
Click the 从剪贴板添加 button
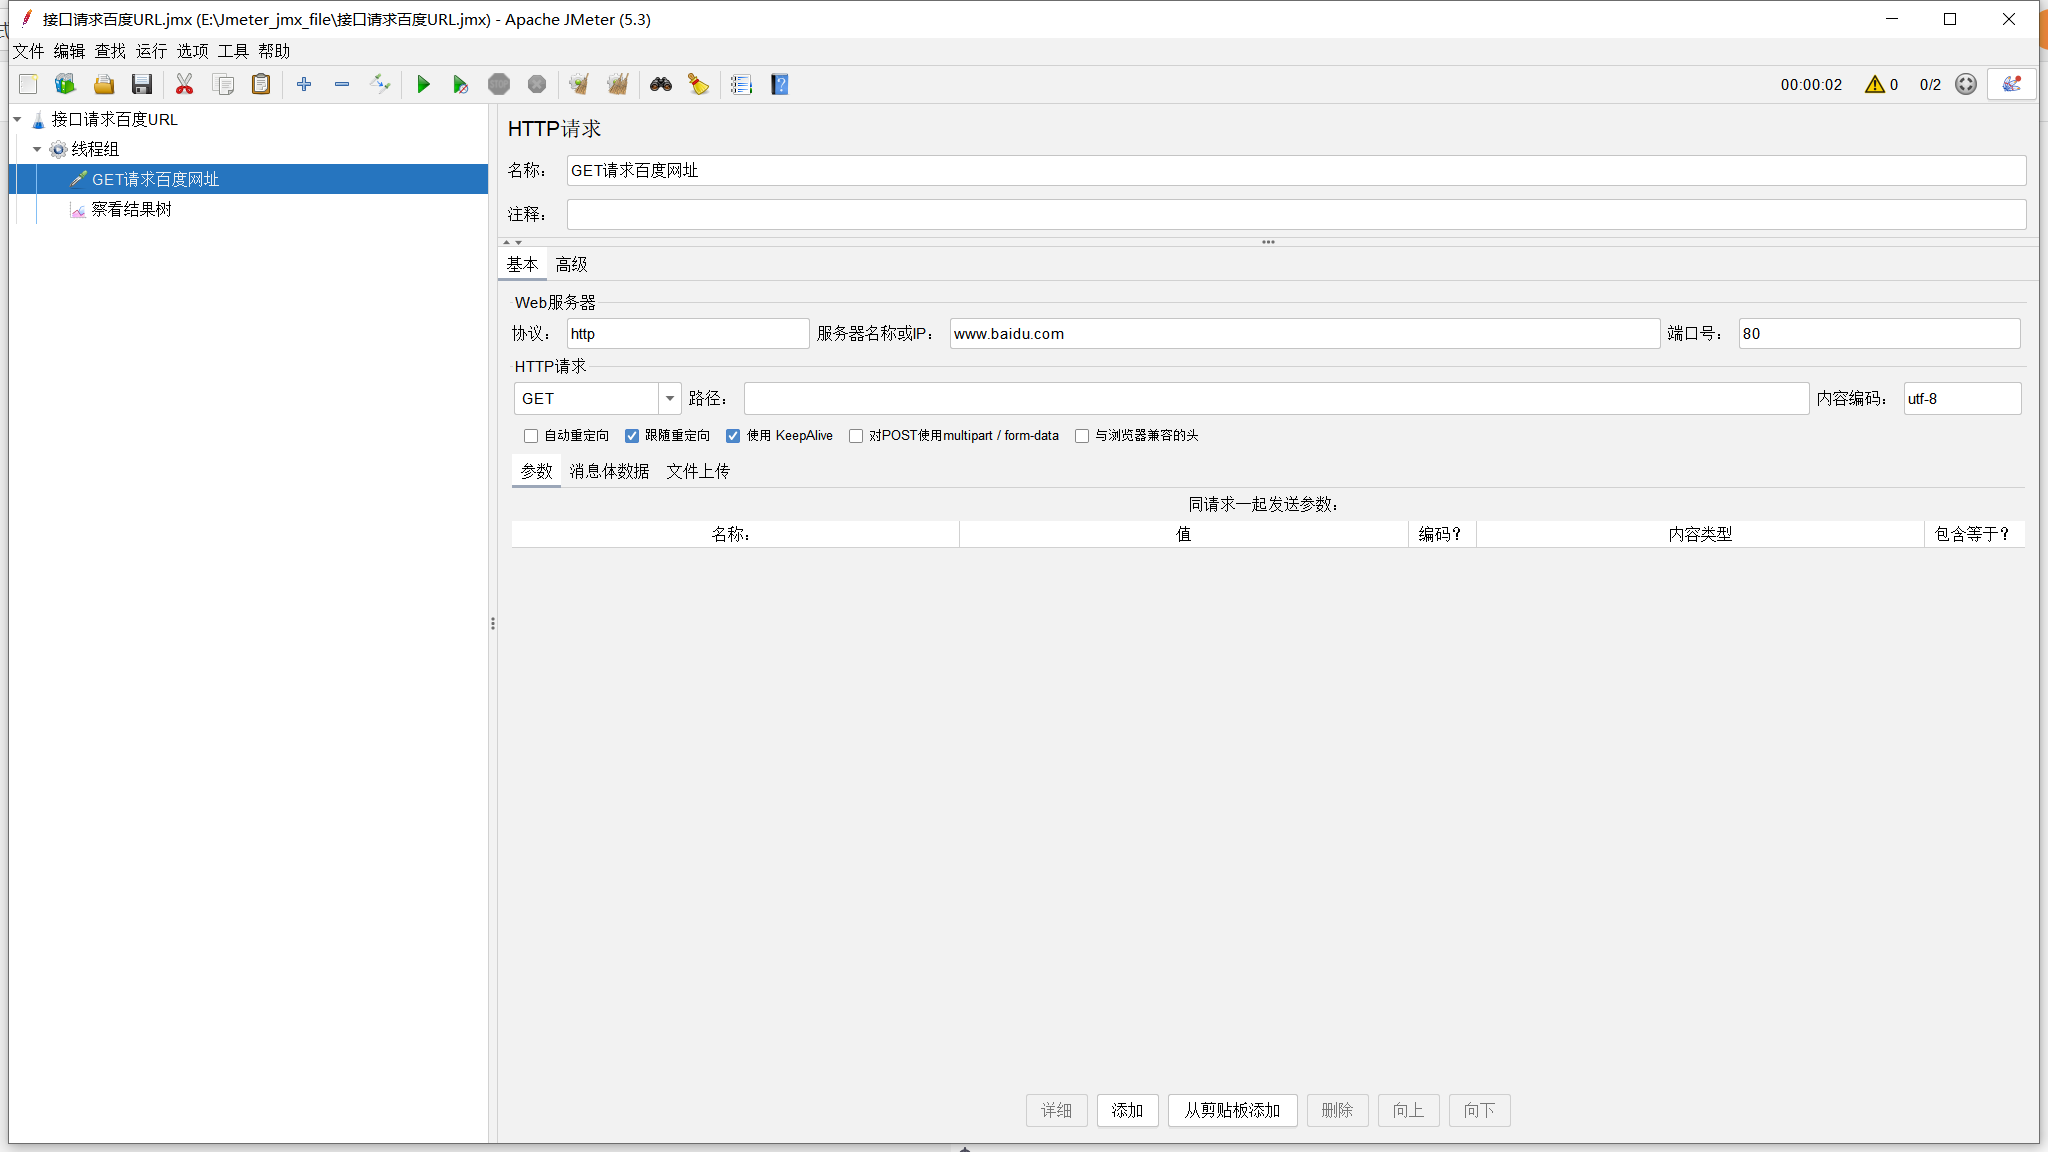1232,1110
